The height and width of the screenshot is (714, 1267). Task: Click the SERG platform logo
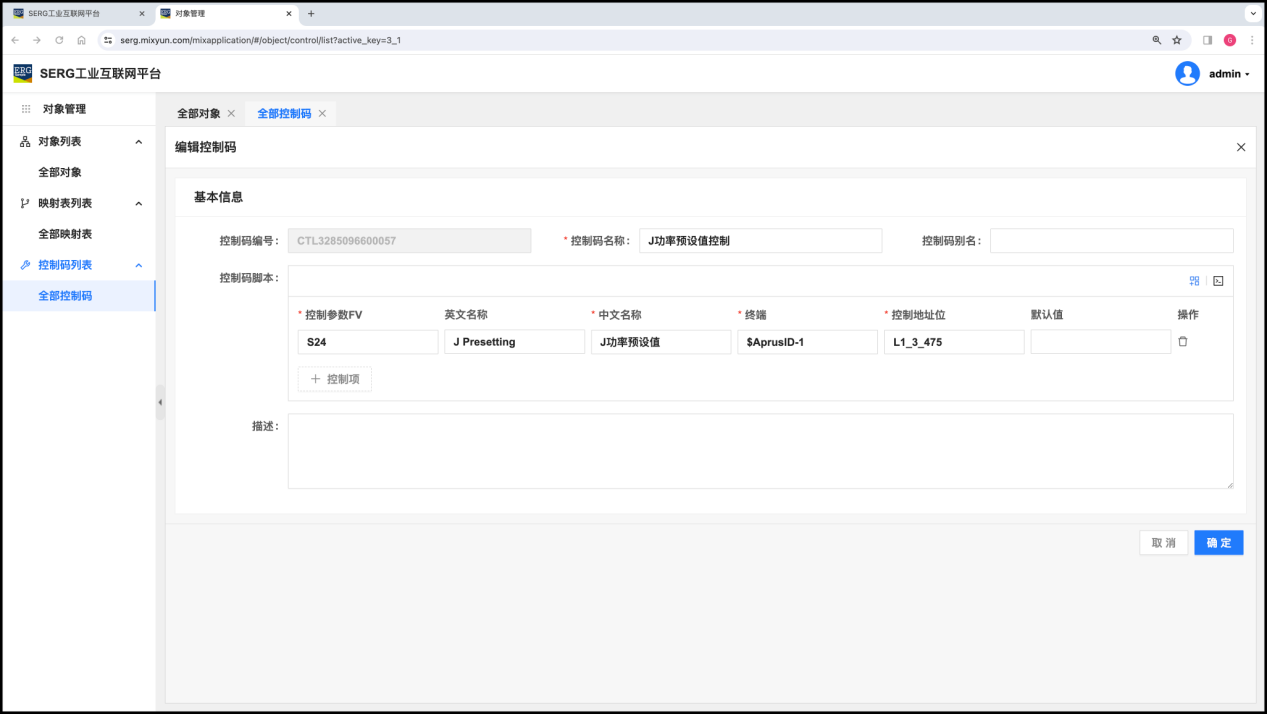coord(23,73)
